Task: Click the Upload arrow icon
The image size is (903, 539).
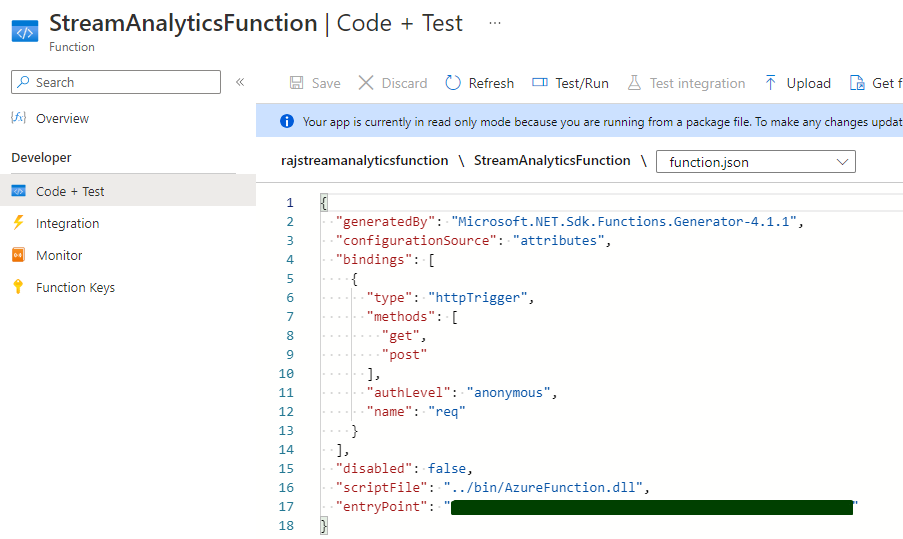Action: (x=770, y=83)
